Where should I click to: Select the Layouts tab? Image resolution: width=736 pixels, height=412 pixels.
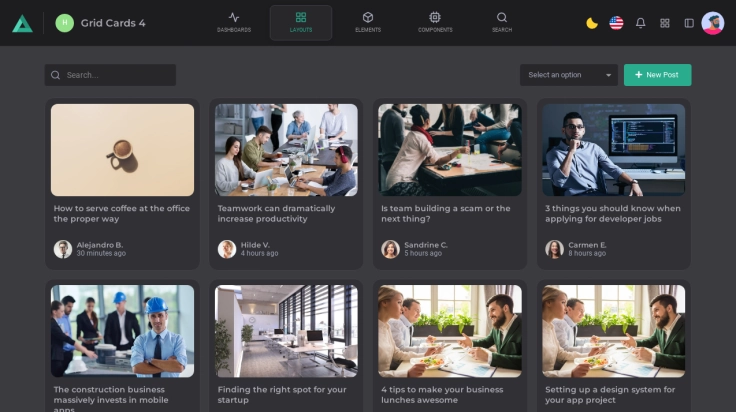[301, 22]
